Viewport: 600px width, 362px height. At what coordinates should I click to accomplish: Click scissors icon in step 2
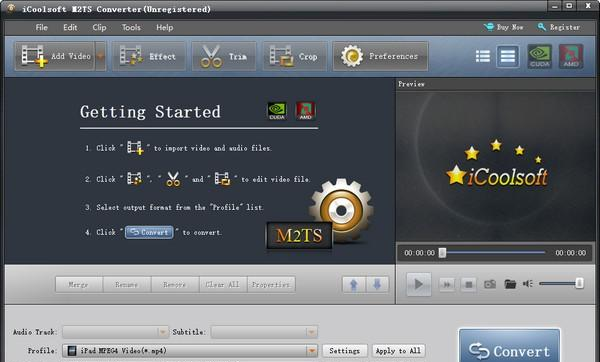(173, 179)
